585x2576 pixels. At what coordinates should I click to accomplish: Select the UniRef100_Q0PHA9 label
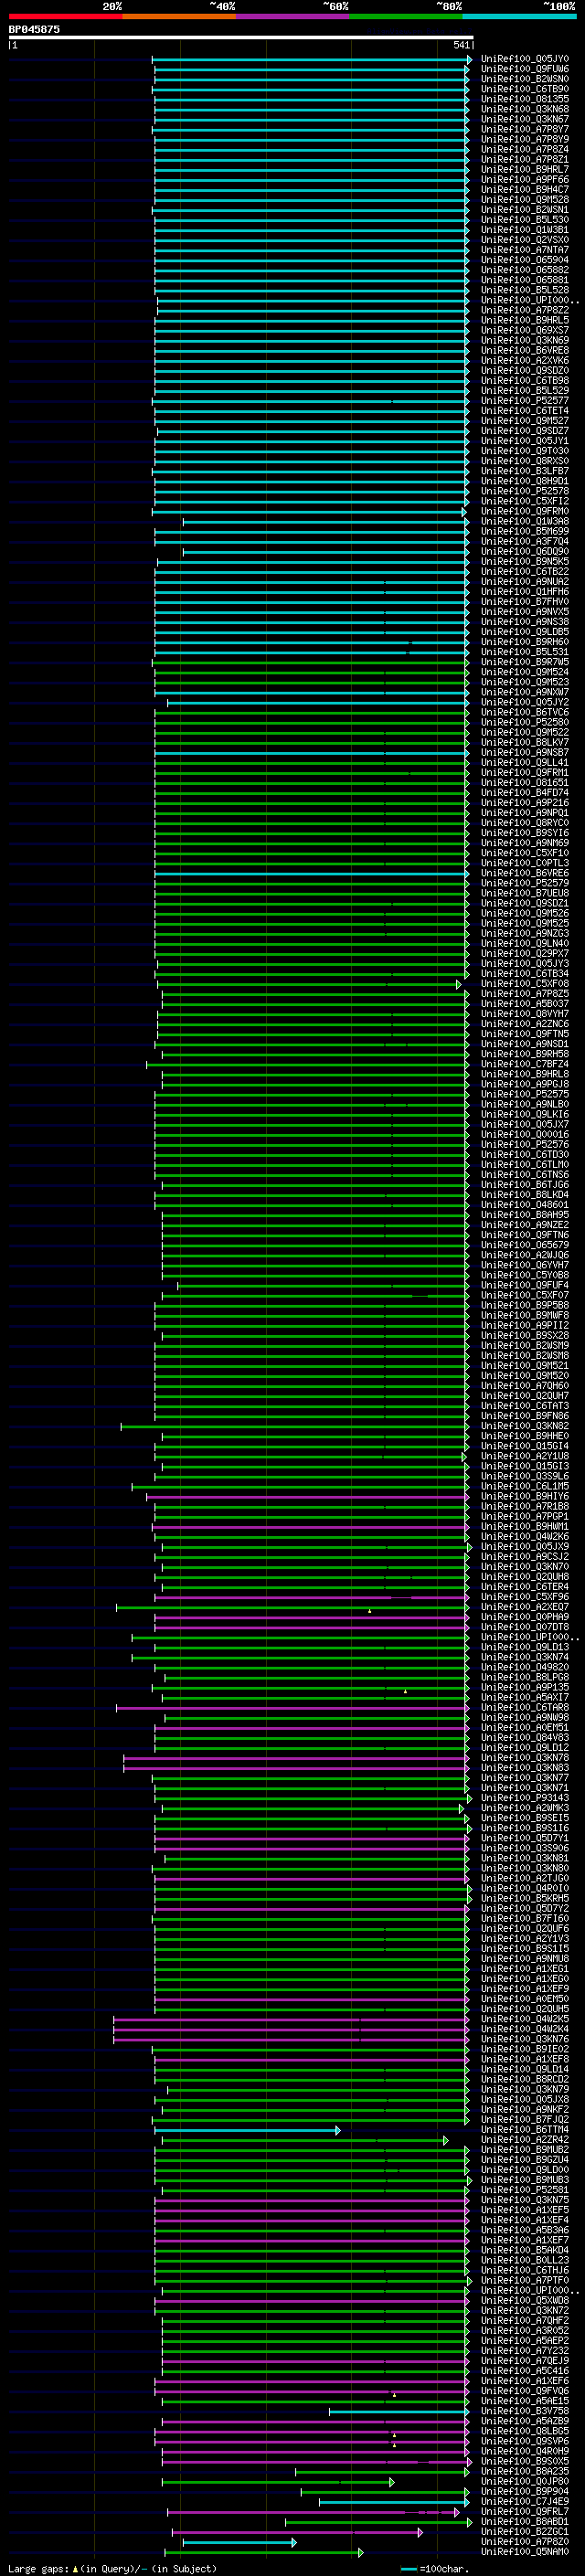coord(525,1617)
